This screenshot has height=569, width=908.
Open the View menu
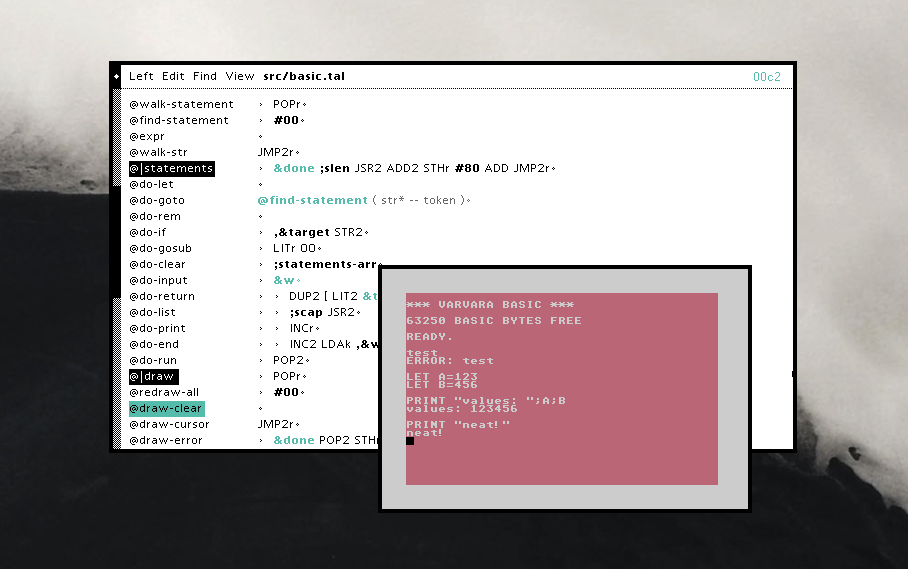tap(240, 76)
